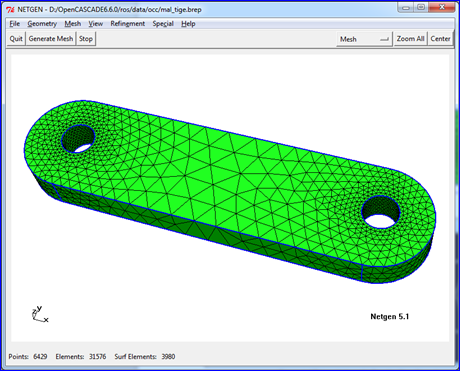
Task: Open the Special menu
Action: click(x=163, y=24)
